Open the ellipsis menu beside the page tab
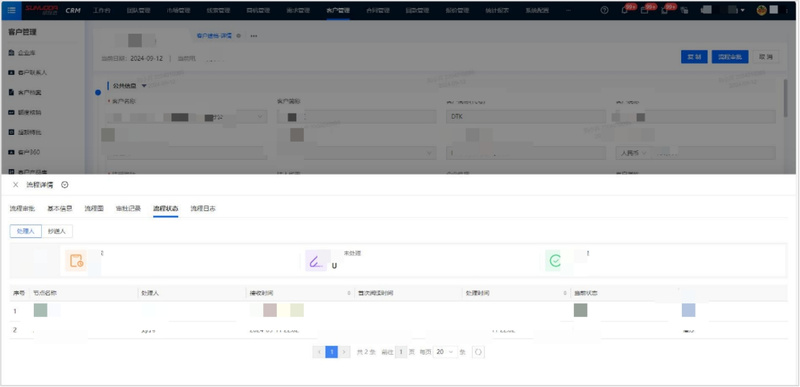This screenshot has height=387, width=800. click(x=254, y=36)
